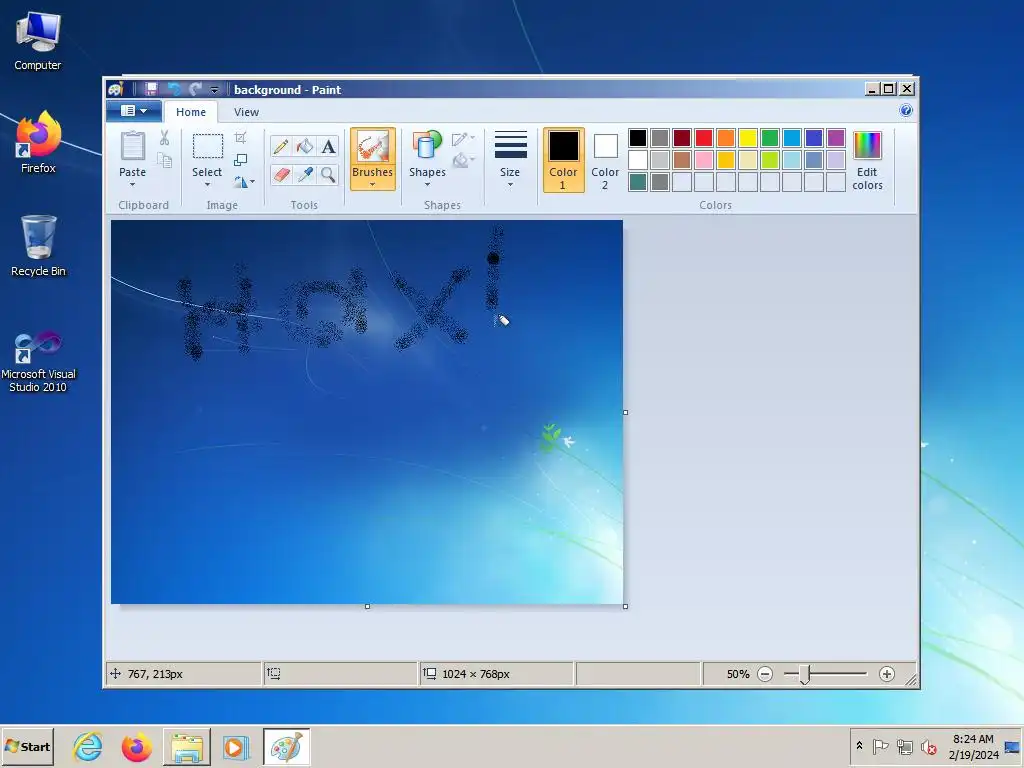Viewport: 1024px width, 768px height.
Task: Select the Text tool
Action: tap(328, 146)
